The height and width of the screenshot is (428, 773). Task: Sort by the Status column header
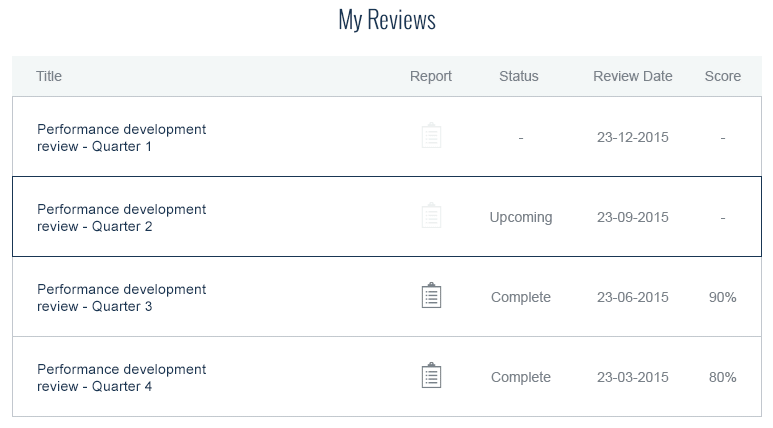click(x=519, y=76)
